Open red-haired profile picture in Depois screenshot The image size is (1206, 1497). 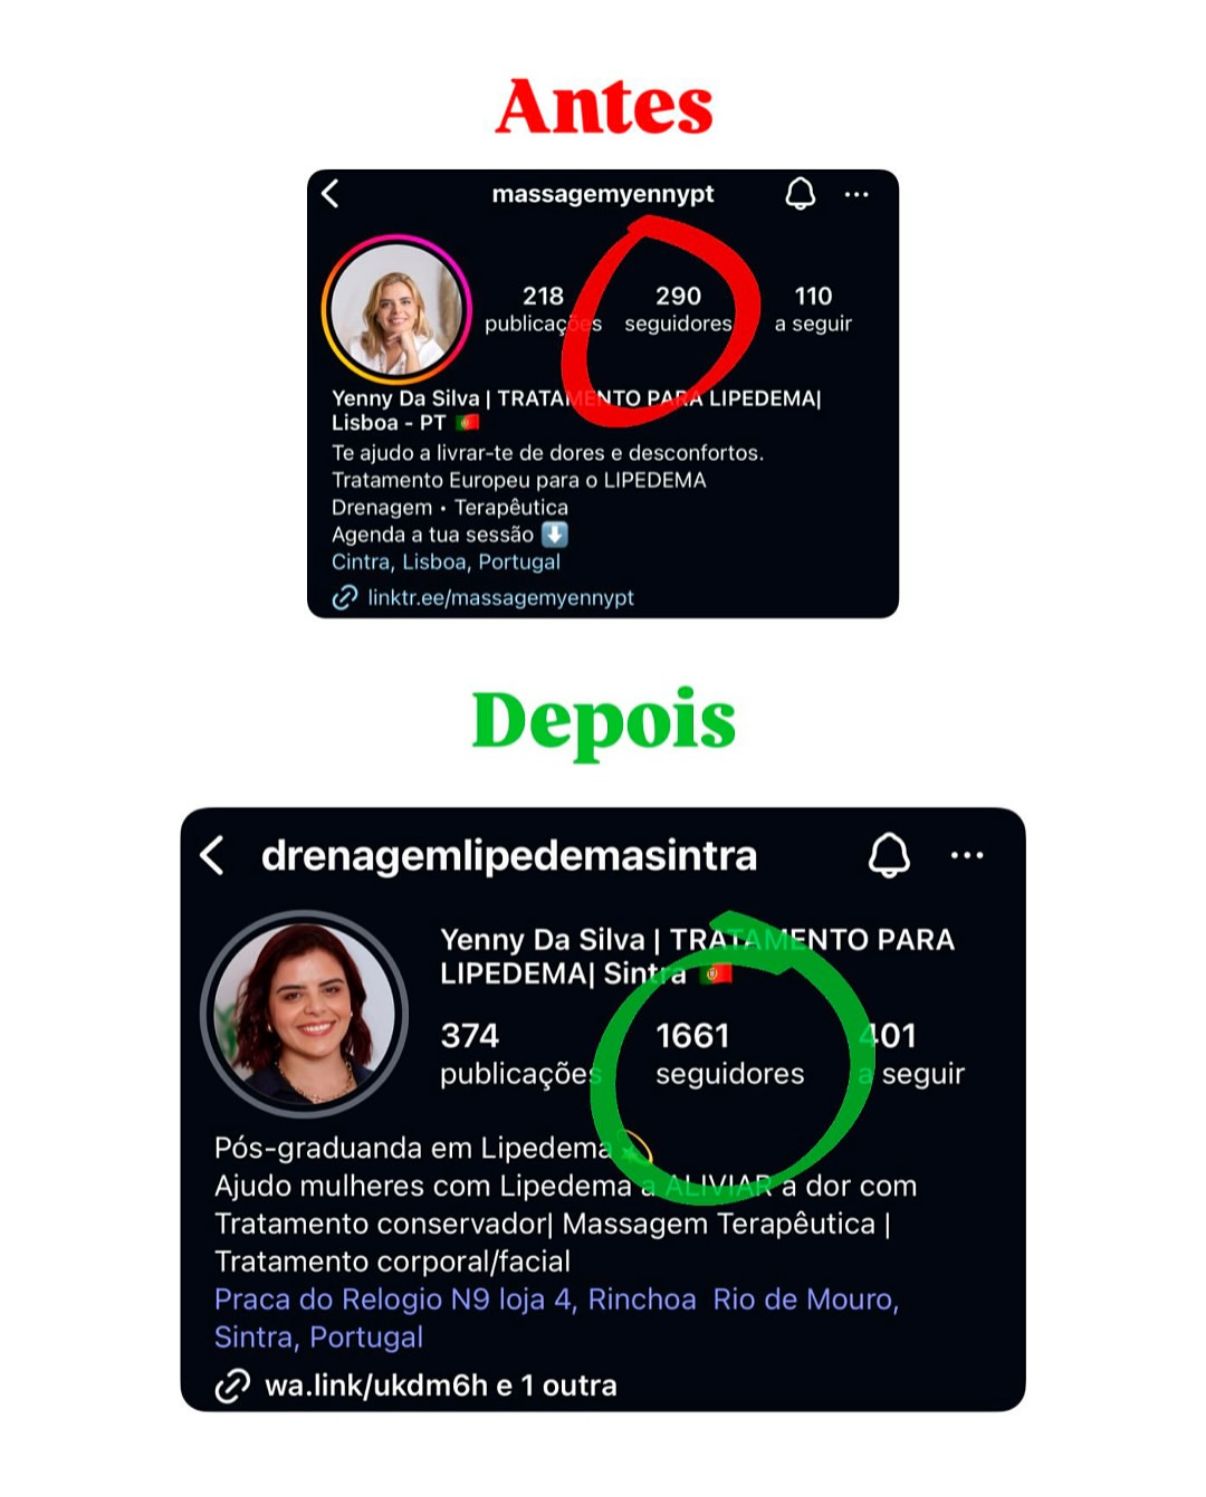coord(304,1013)
